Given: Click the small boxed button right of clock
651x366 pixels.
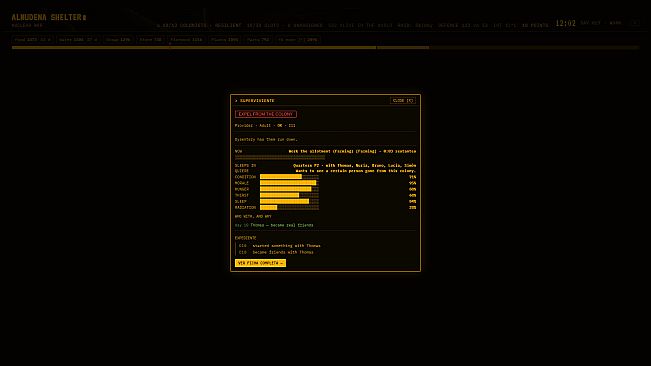Looking at the screenshot, I should pyautogui.click(x=635, y=23).
